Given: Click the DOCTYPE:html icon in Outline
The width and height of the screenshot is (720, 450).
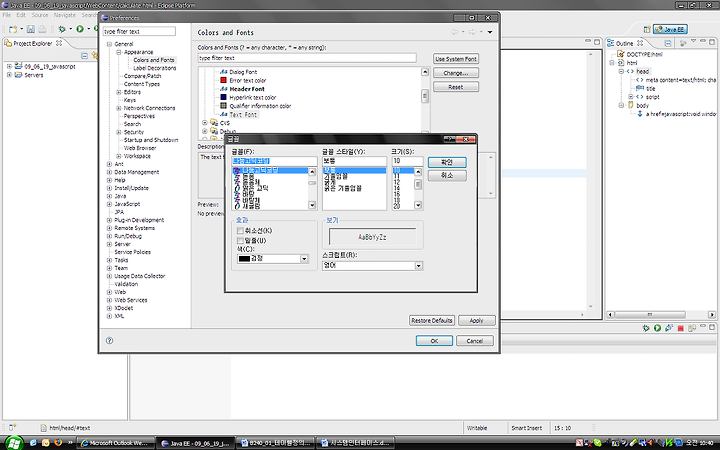Looking at the screenshot, I should click(x=621, y=54).
